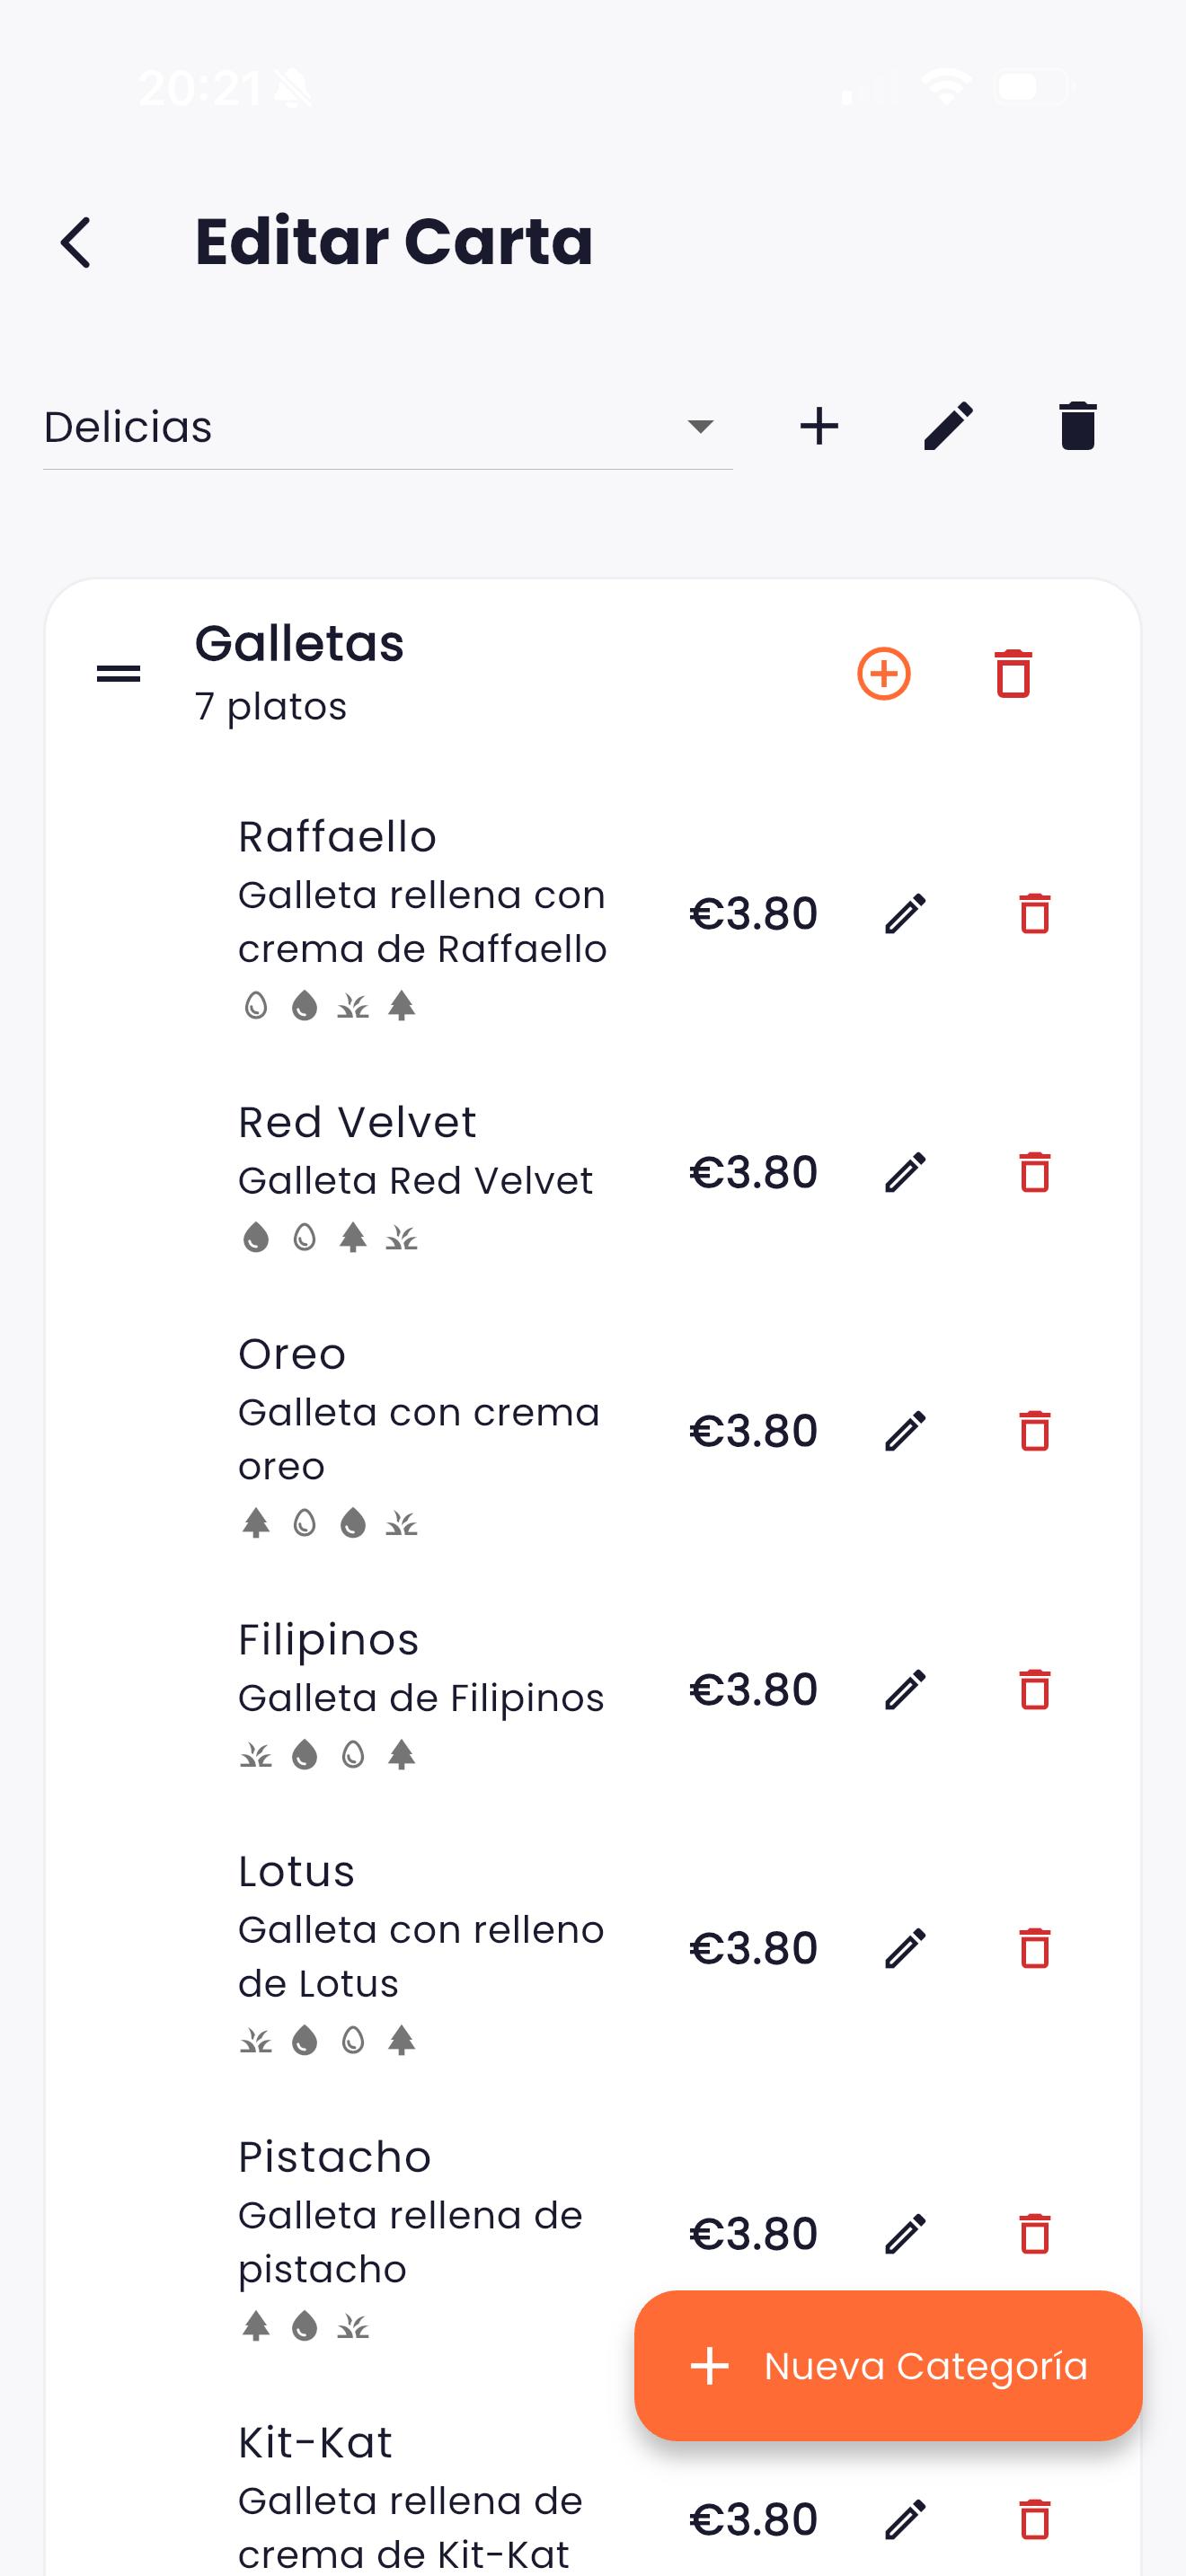The width and height of the screenshot is (1186, 2576).
Task: Go back using the arrow icon
Action: tap(76, 243)
